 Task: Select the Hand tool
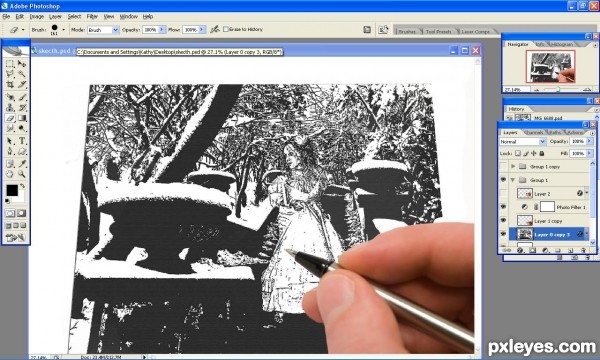click(x=10, y=174)
